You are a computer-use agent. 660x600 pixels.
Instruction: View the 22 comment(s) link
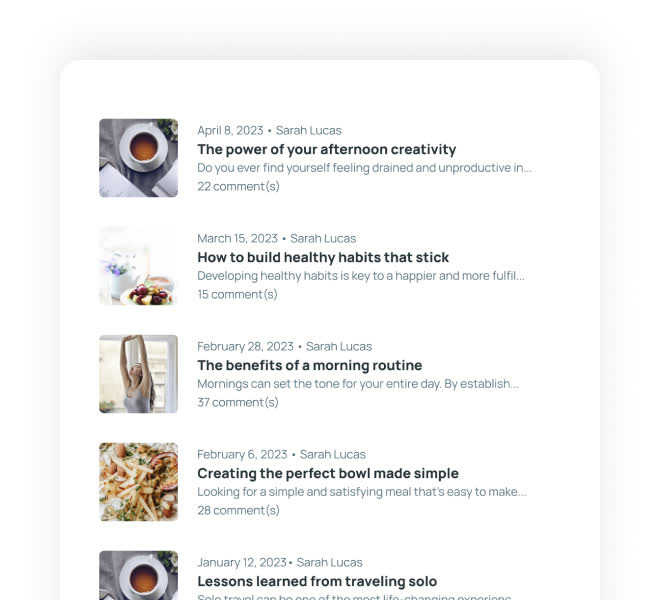click(238, 186)
